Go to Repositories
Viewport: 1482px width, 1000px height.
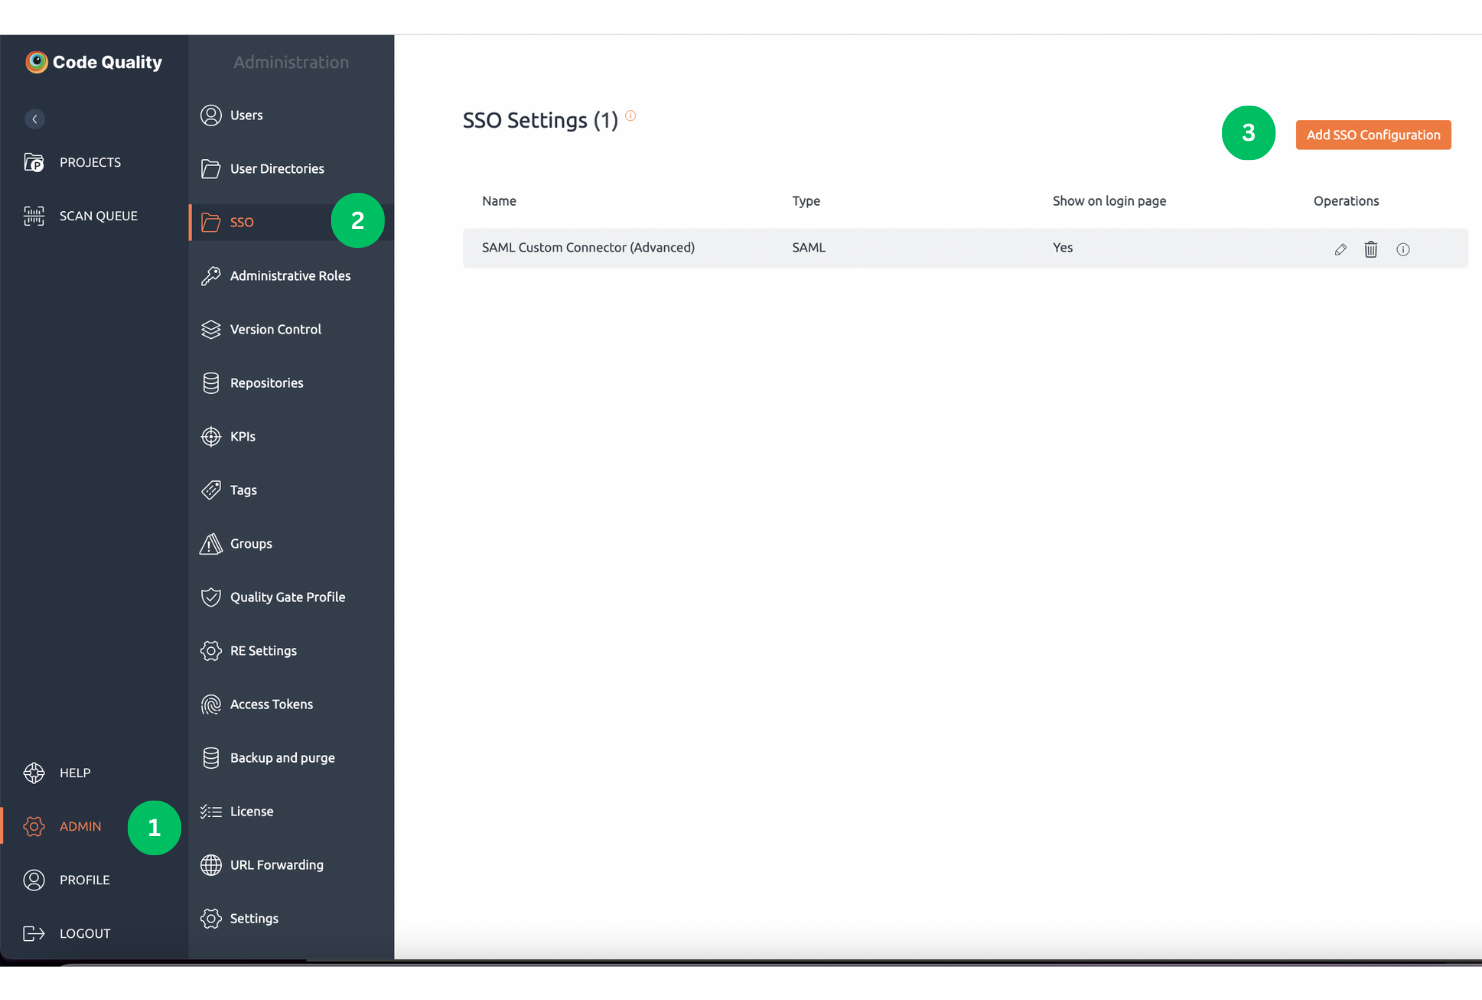click(267, 383)
